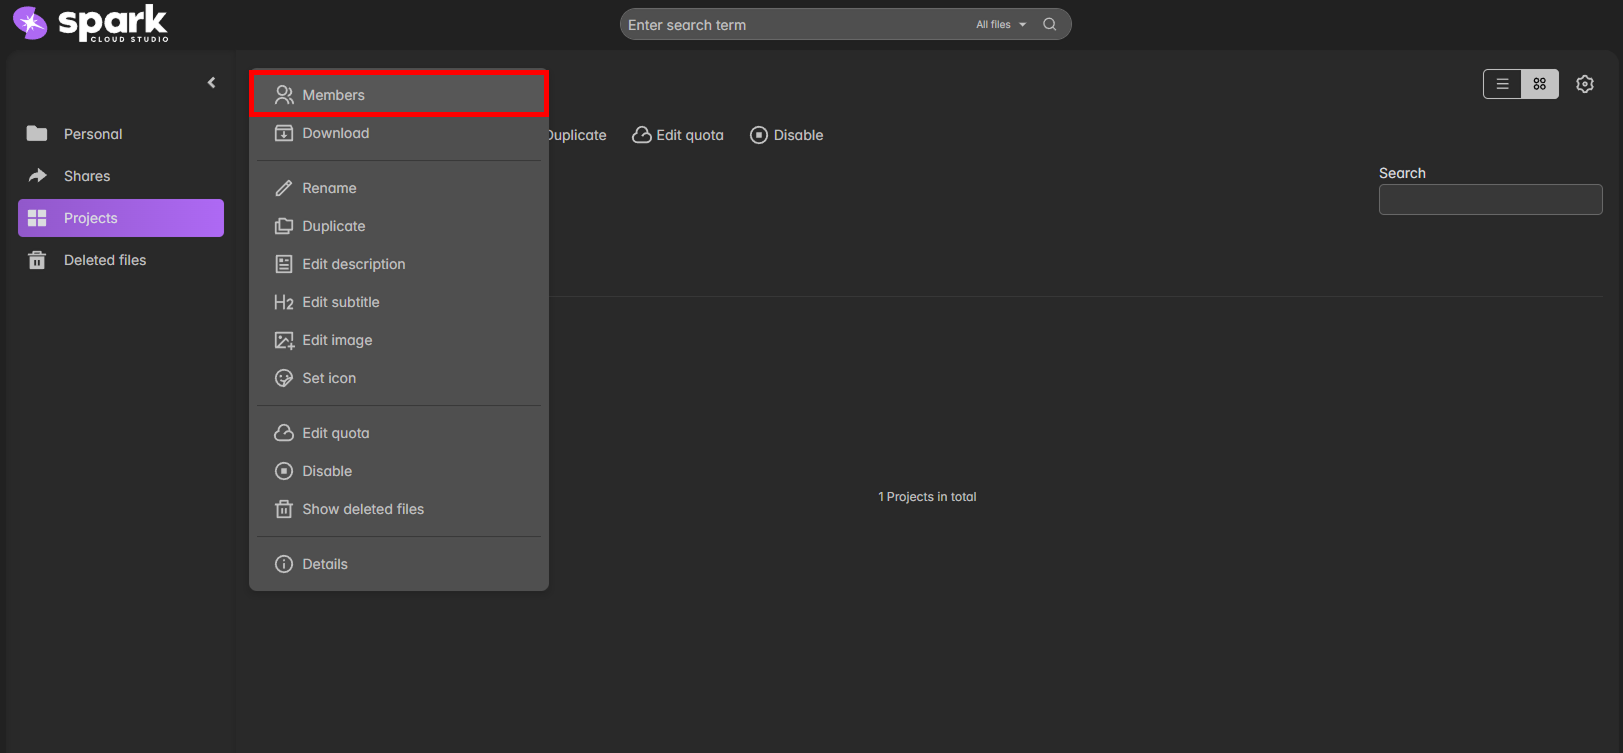This screenshot has height=753, width=1623.
Task: Click the projects Search input field
Action: coord(1490,200)
